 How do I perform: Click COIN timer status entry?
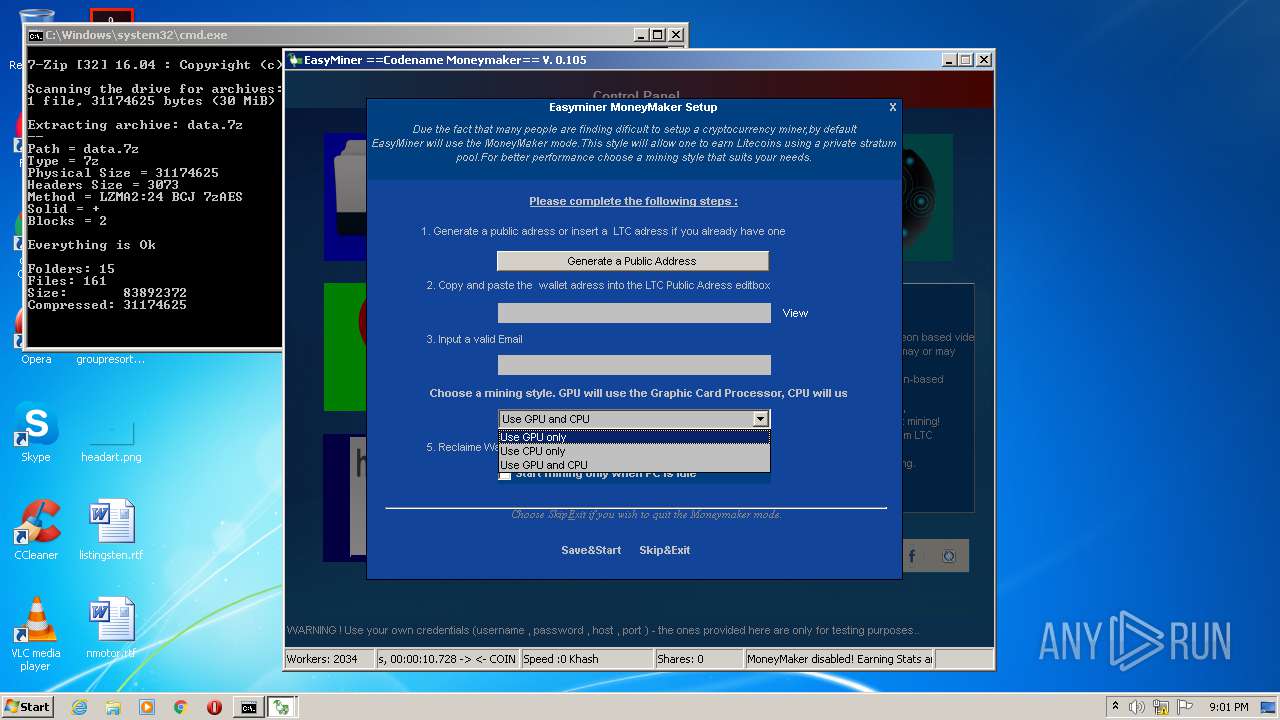pos(447,659)
